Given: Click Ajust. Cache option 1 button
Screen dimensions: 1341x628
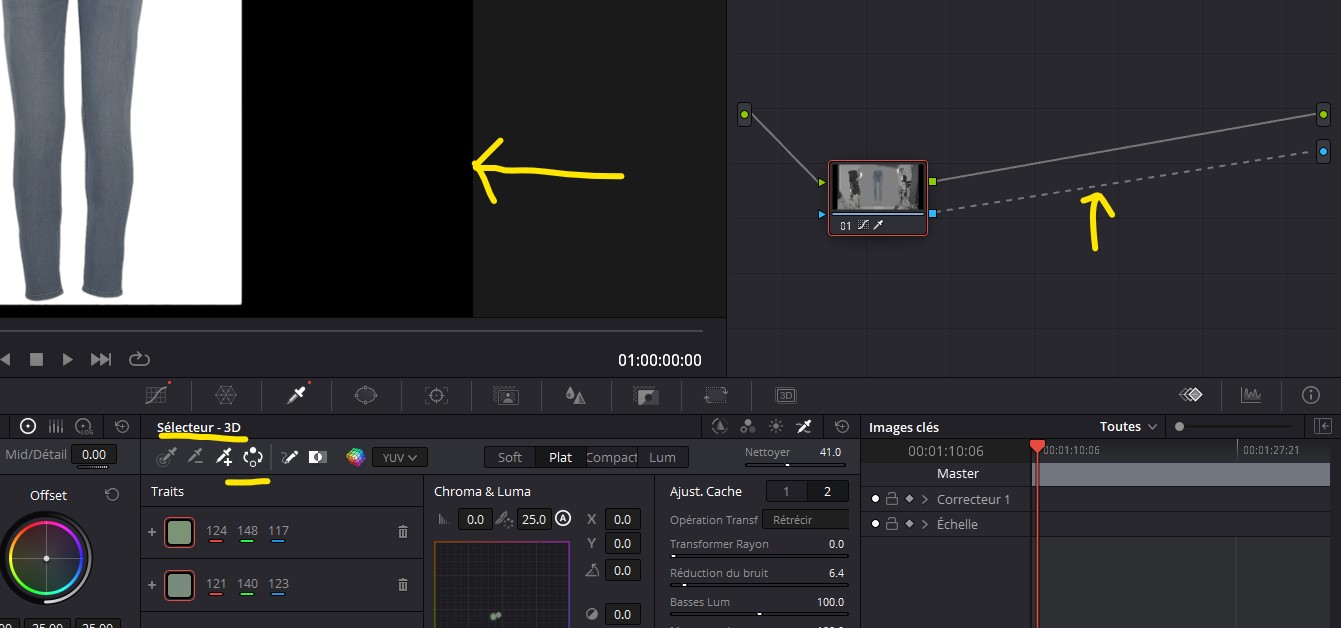Looking at the screenshot, I should (786, 491).
